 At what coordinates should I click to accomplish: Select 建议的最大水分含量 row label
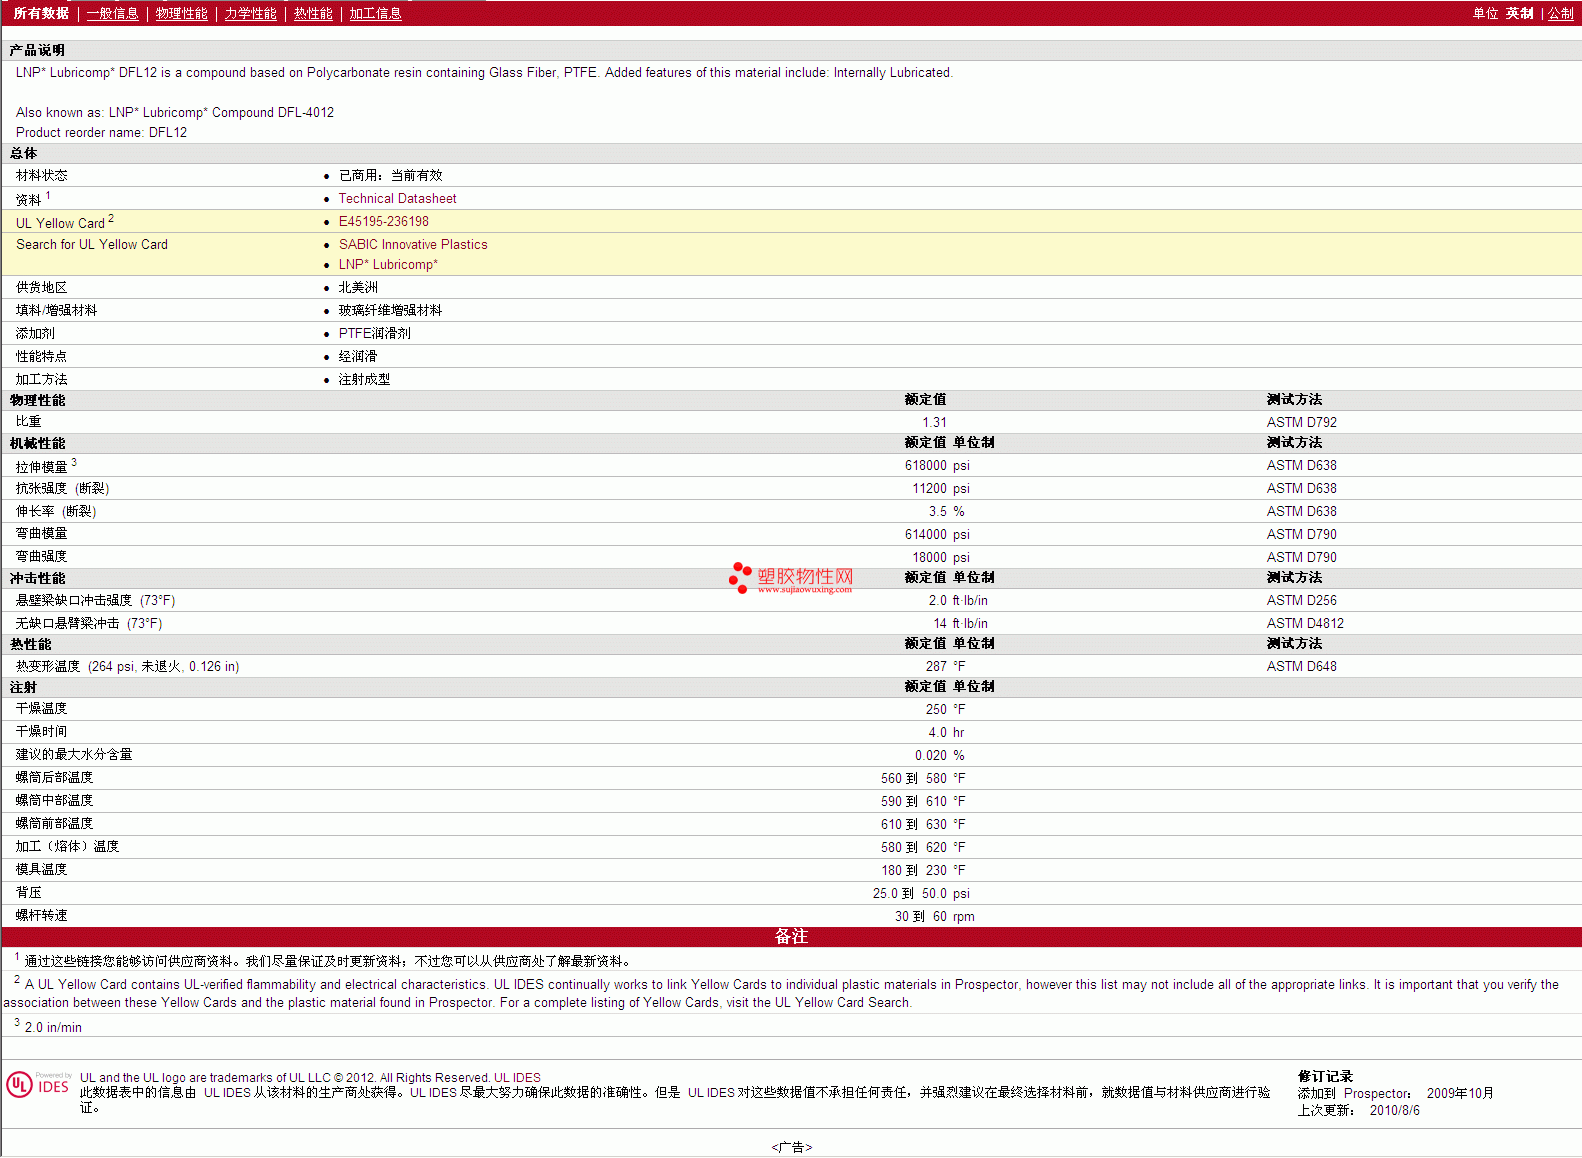pyautogui.click(x=74, y=754)
